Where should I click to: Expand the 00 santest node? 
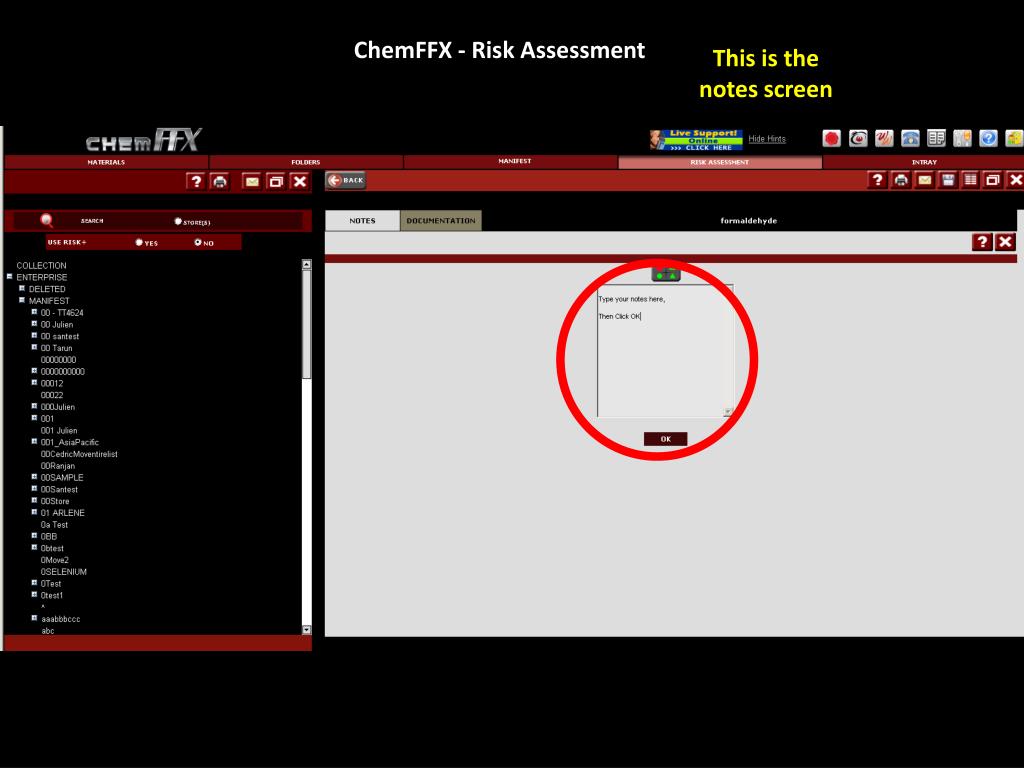pos(35,336)
